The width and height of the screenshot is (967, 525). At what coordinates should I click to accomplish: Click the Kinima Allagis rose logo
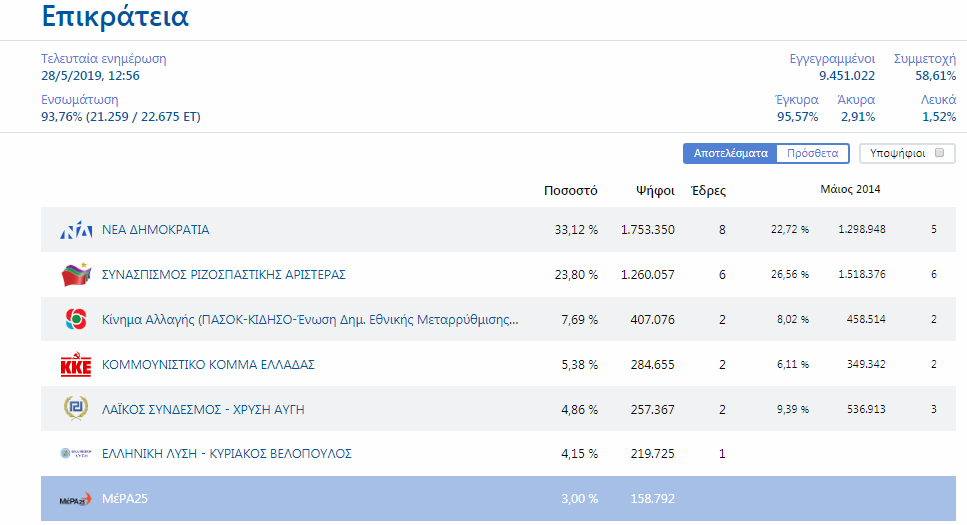tap(76, 320)
